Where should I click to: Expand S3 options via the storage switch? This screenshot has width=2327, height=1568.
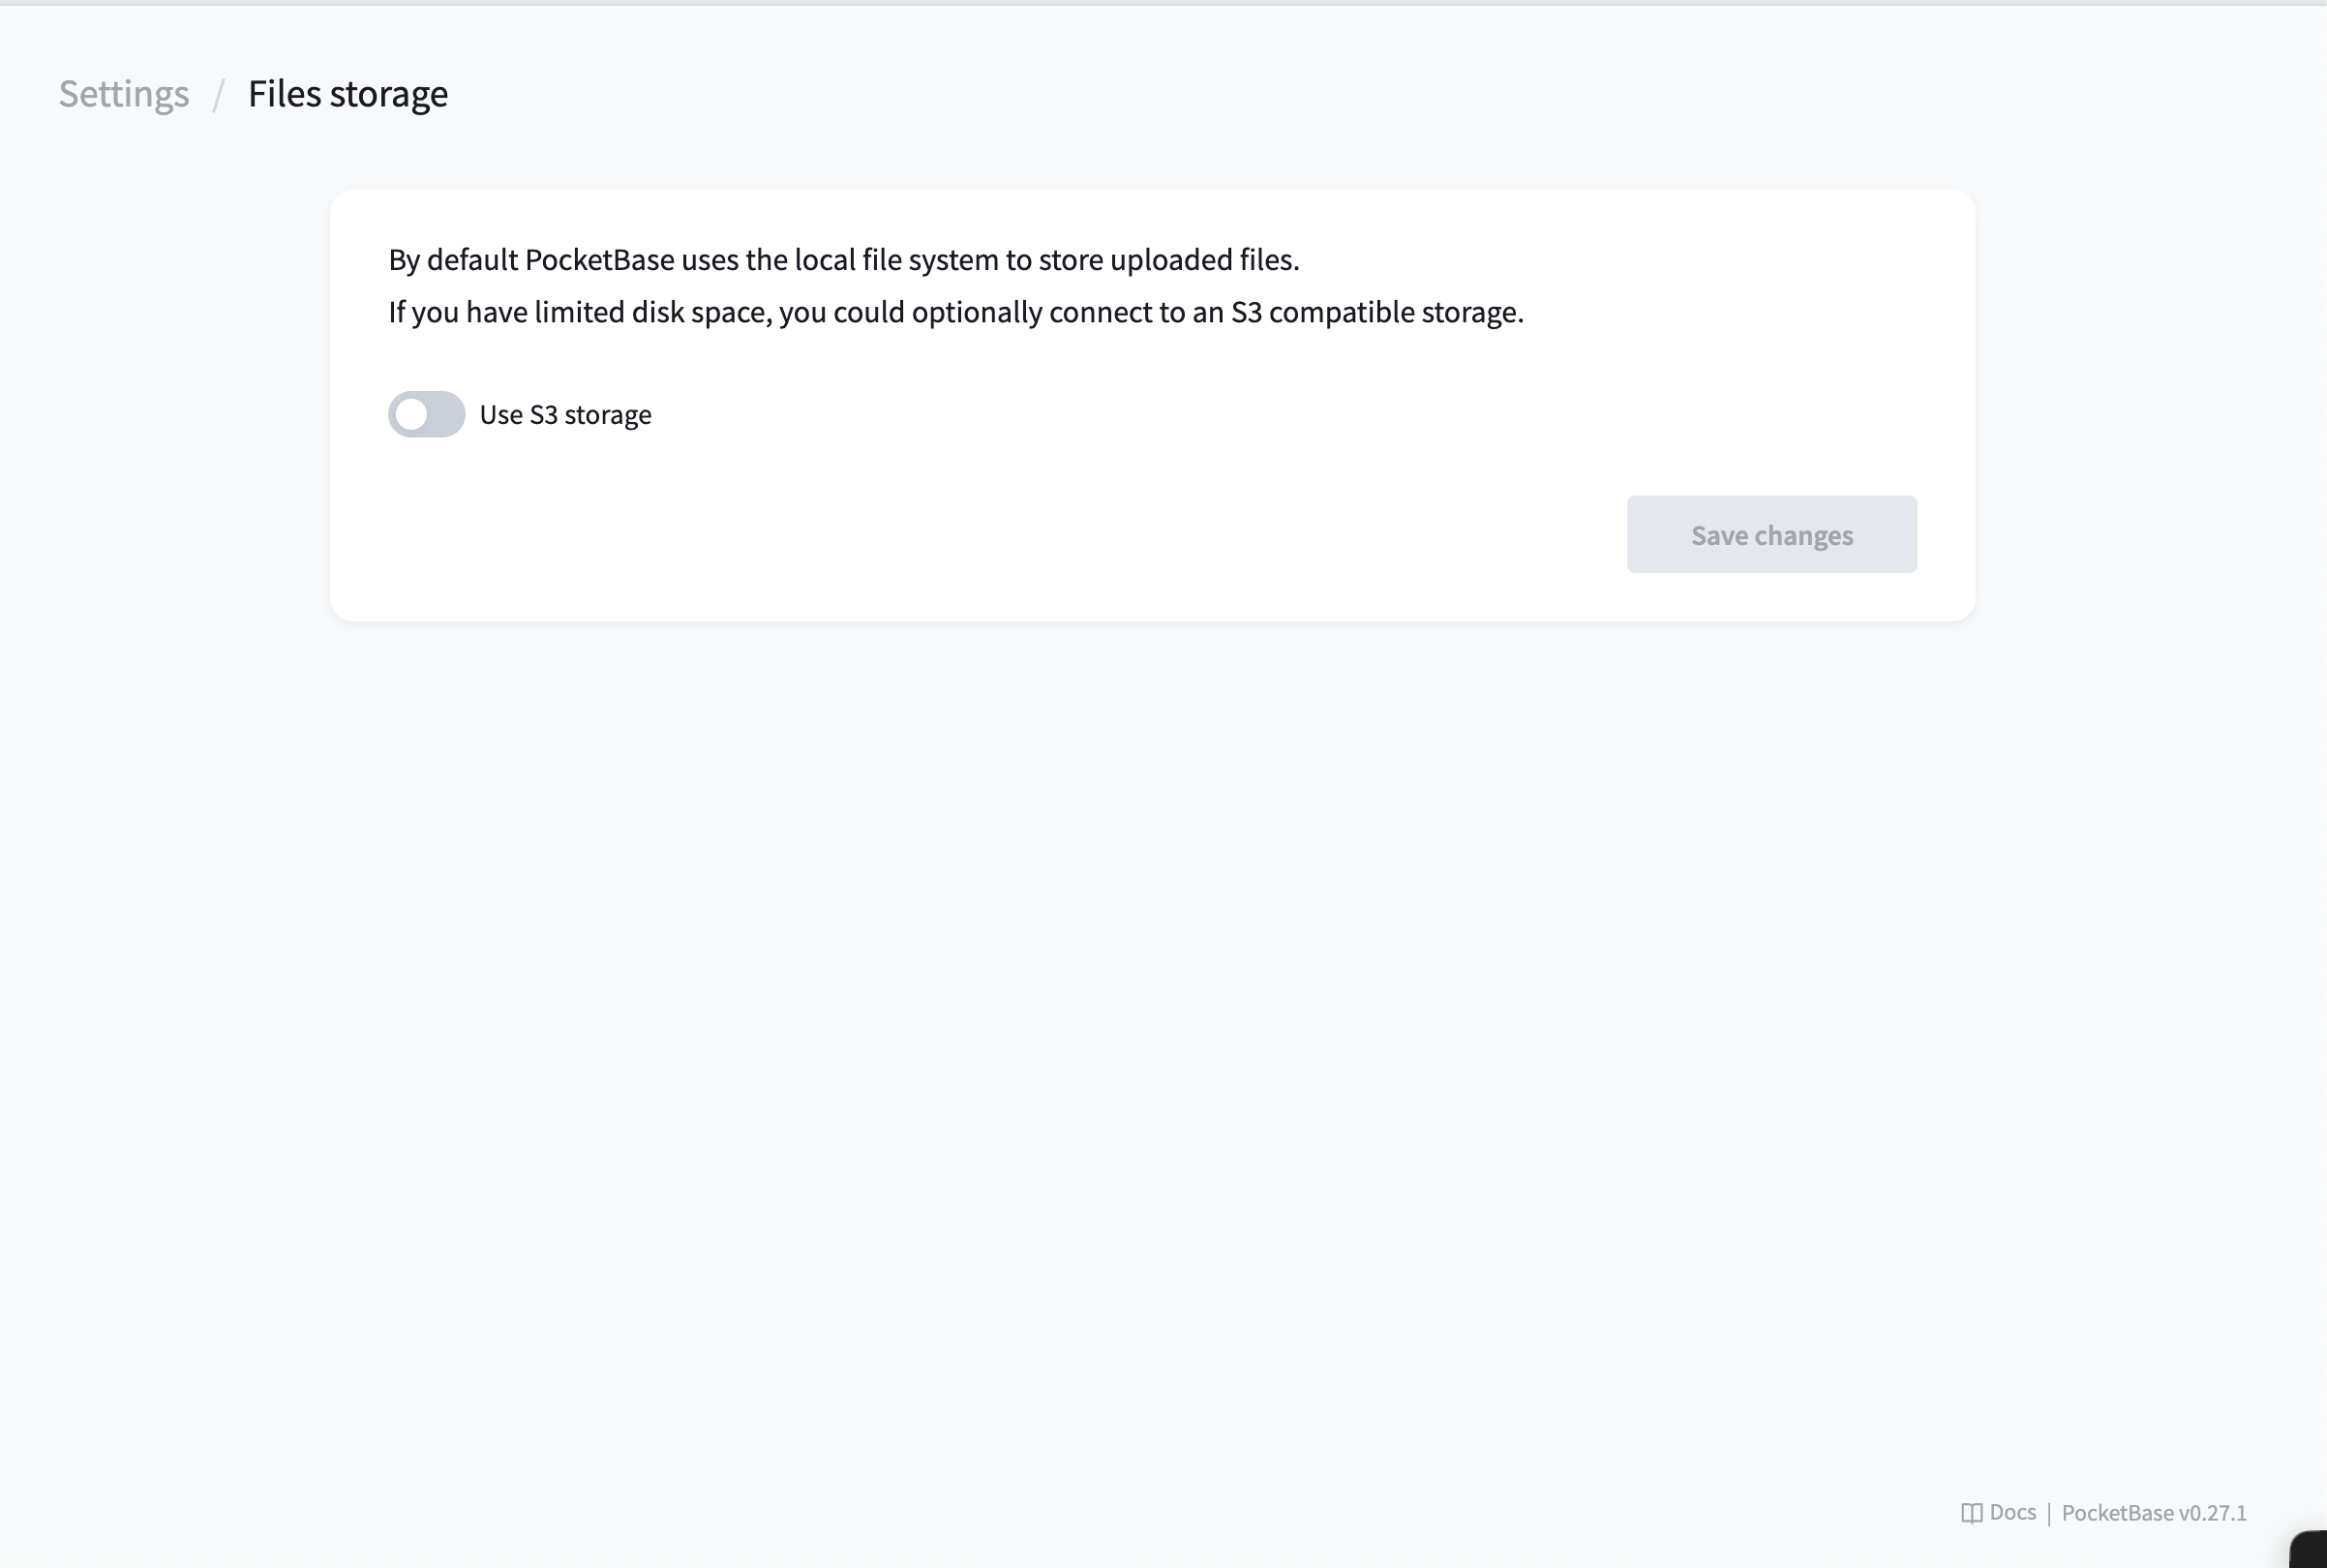425,413
